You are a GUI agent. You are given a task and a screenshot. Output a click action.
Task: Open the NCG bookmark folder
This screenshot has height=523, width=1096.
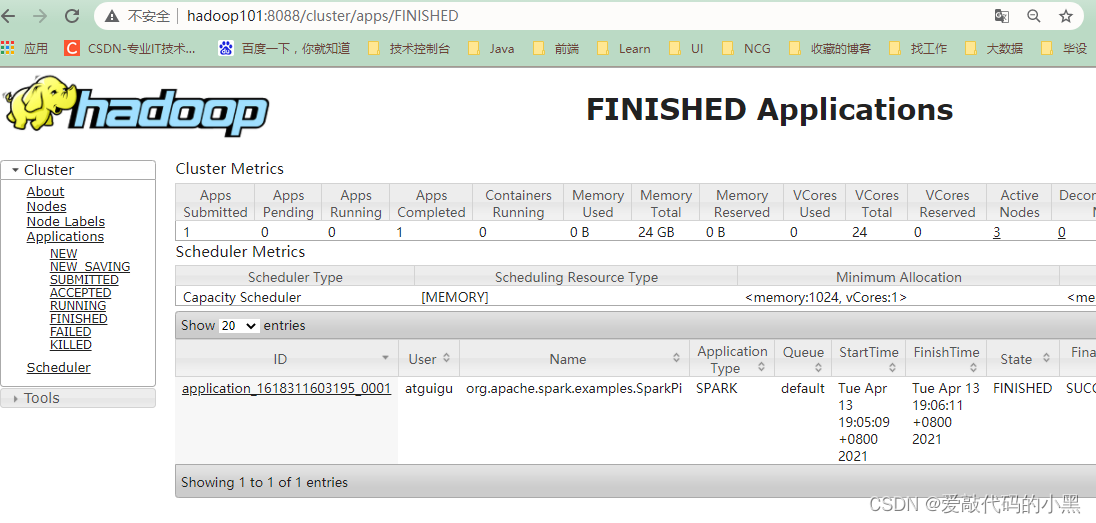[746, 48]
